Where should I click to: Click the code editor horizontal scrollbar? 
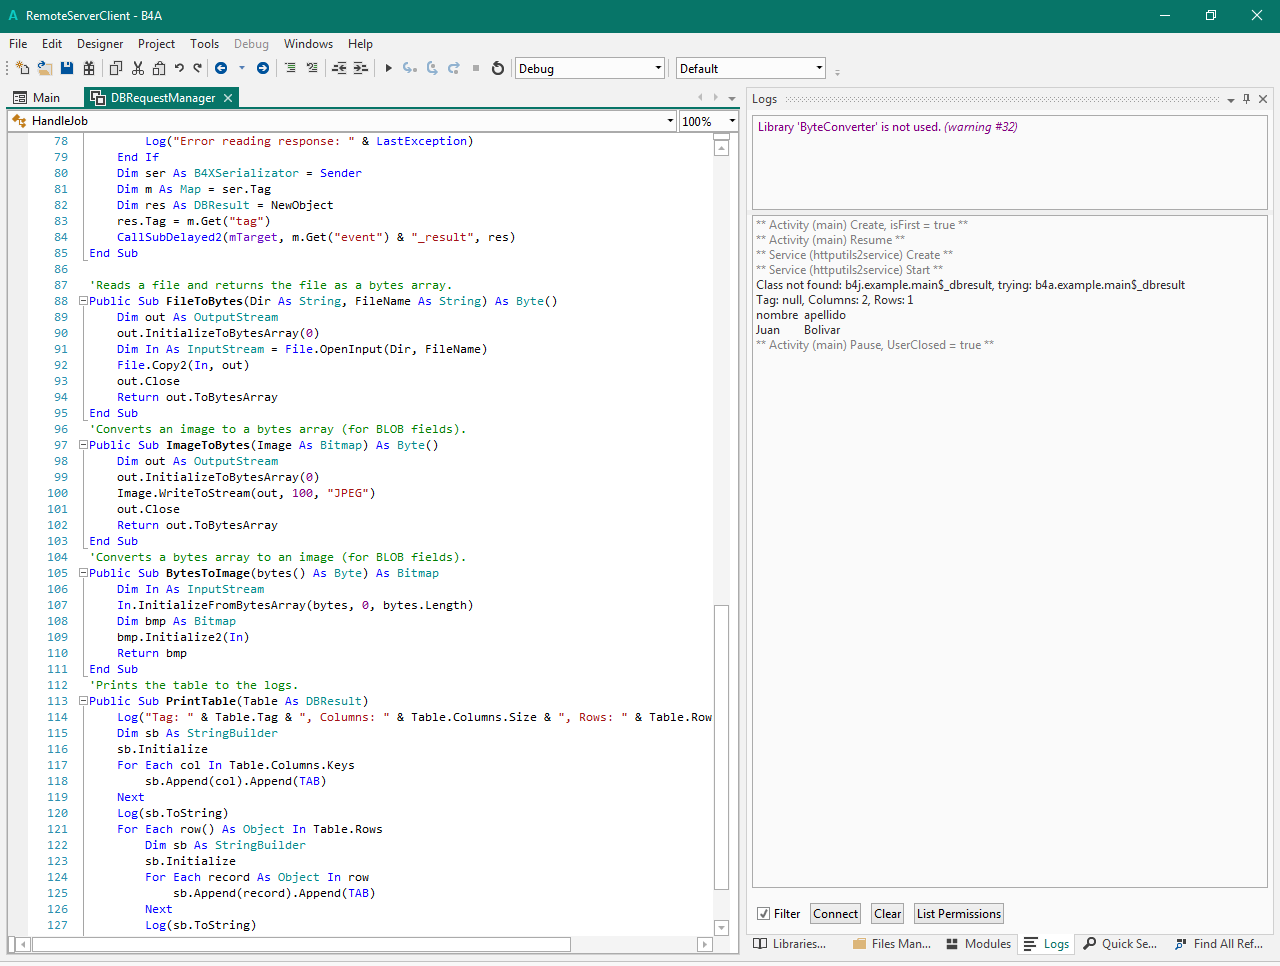tap(300, 945)
